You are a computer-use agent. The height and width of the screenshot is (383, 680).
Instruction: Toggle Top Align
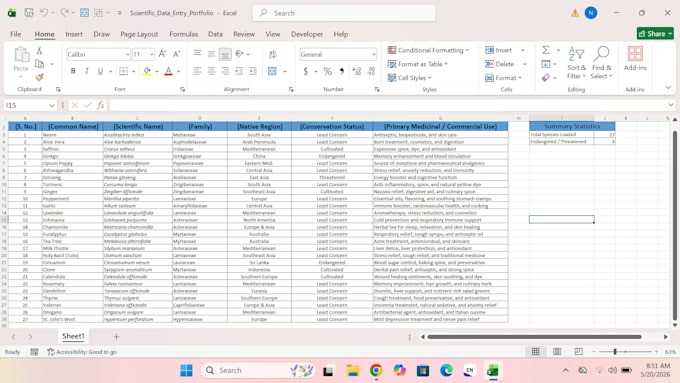pyautogui.click(x=197, y=54)
